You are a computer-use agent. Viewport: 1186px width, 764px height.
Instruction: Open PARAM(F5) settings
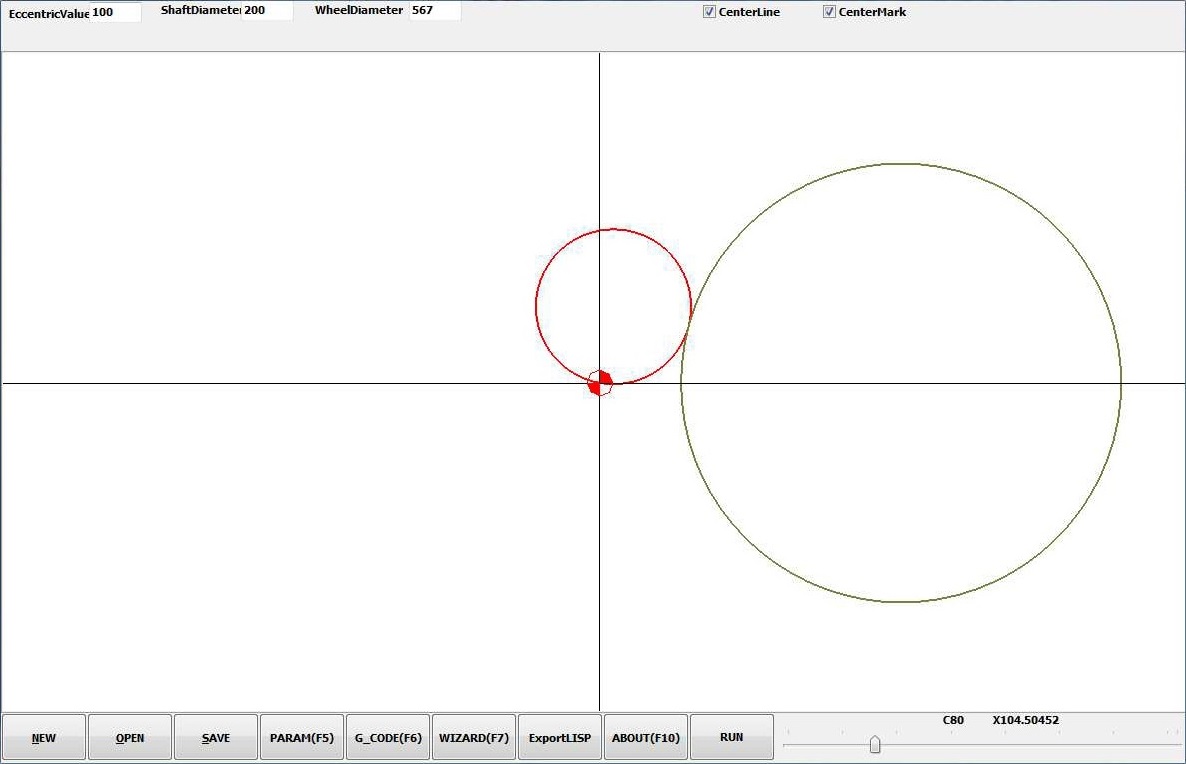pyautogui.click(x=302, y=738)
